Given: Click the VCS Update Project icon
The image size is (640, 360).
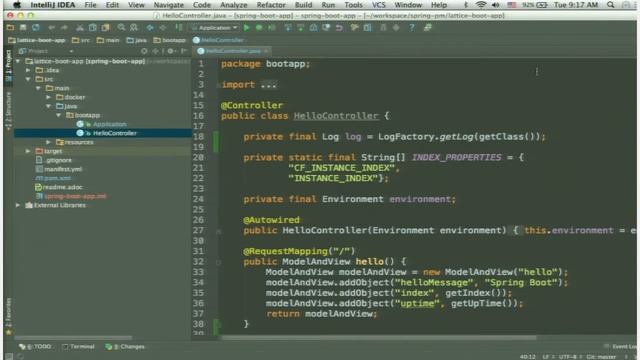Looking at the screenshot, I should tap(288, 28).
